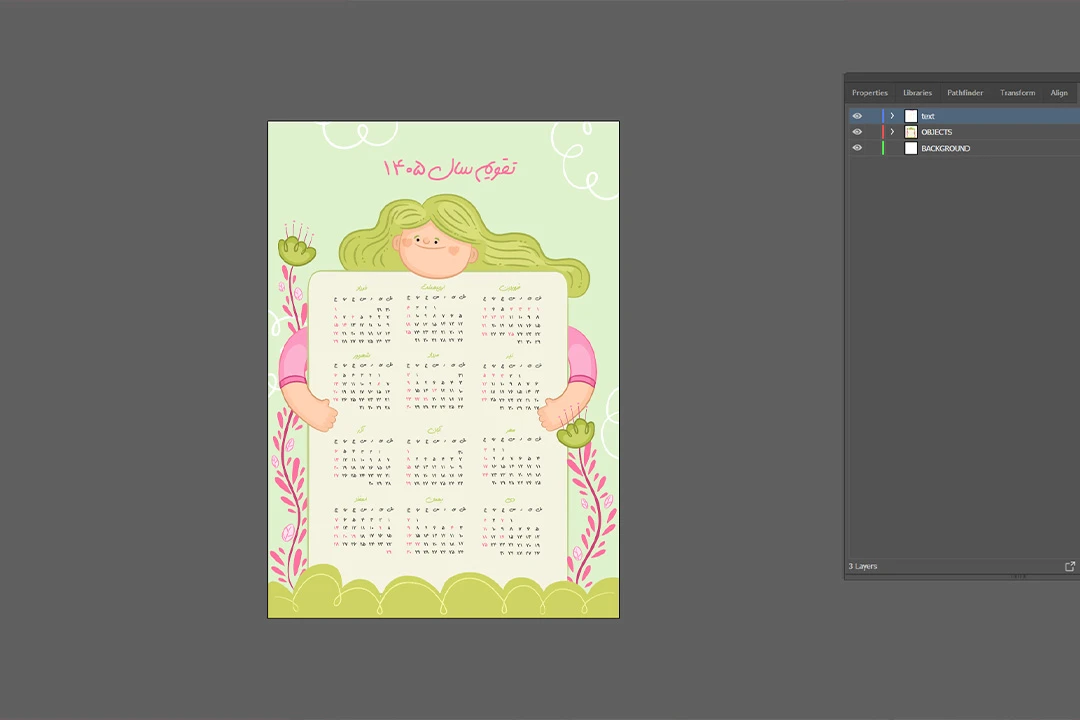Toggle visibility of the OBJECTS layer

857,132
